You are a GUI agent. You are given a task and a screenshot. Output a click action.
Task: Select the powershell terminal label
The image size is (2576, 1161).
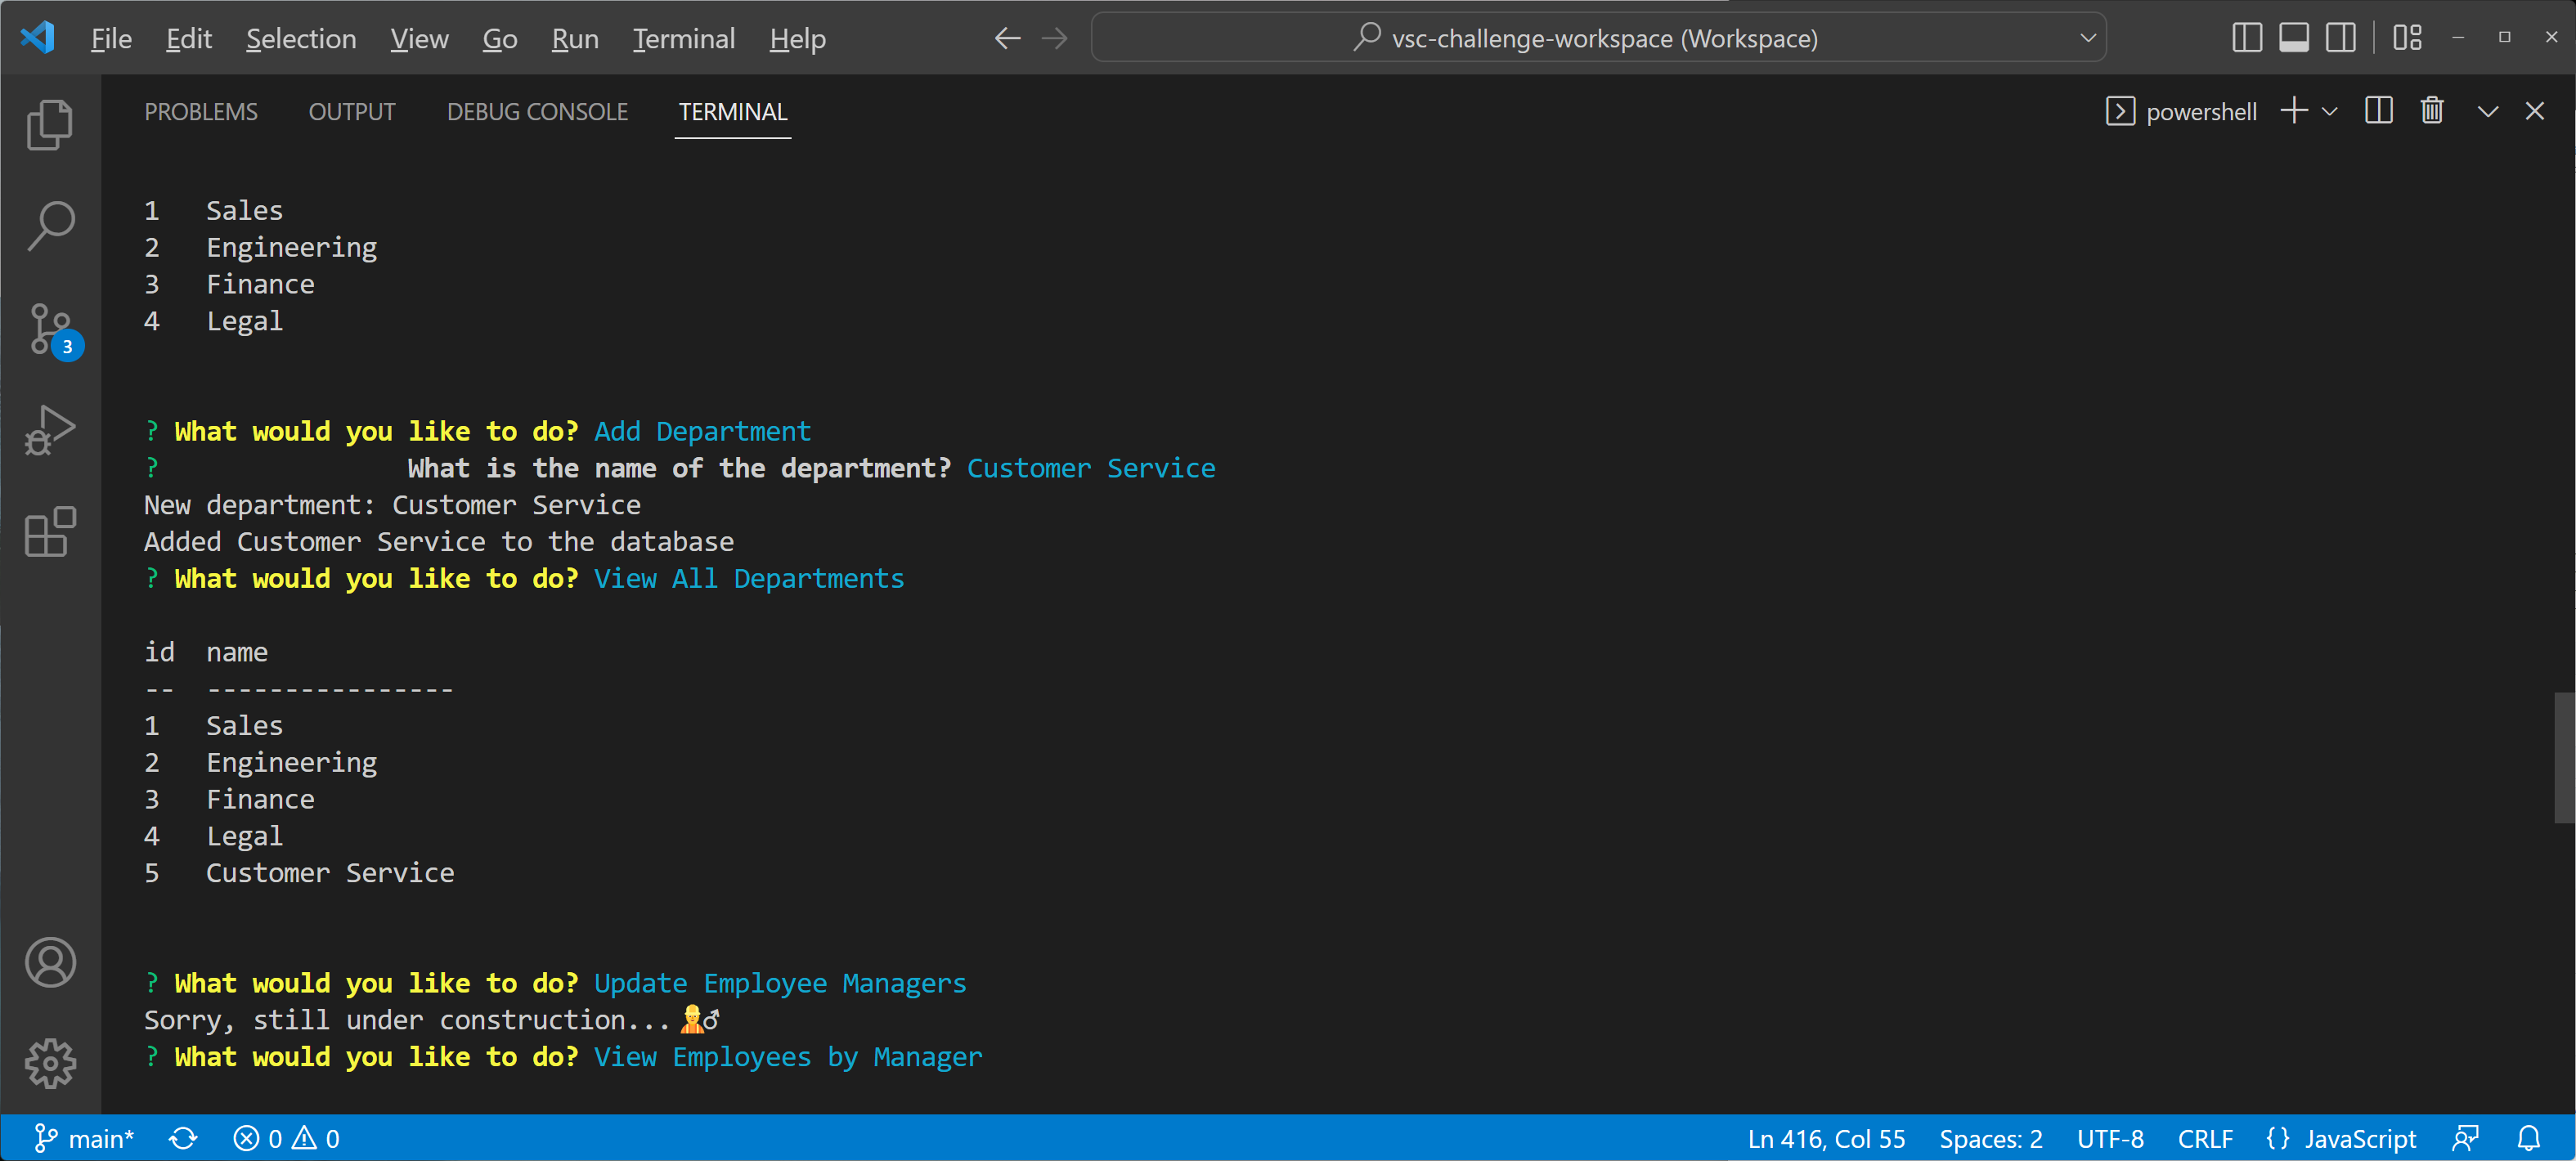2181,111
